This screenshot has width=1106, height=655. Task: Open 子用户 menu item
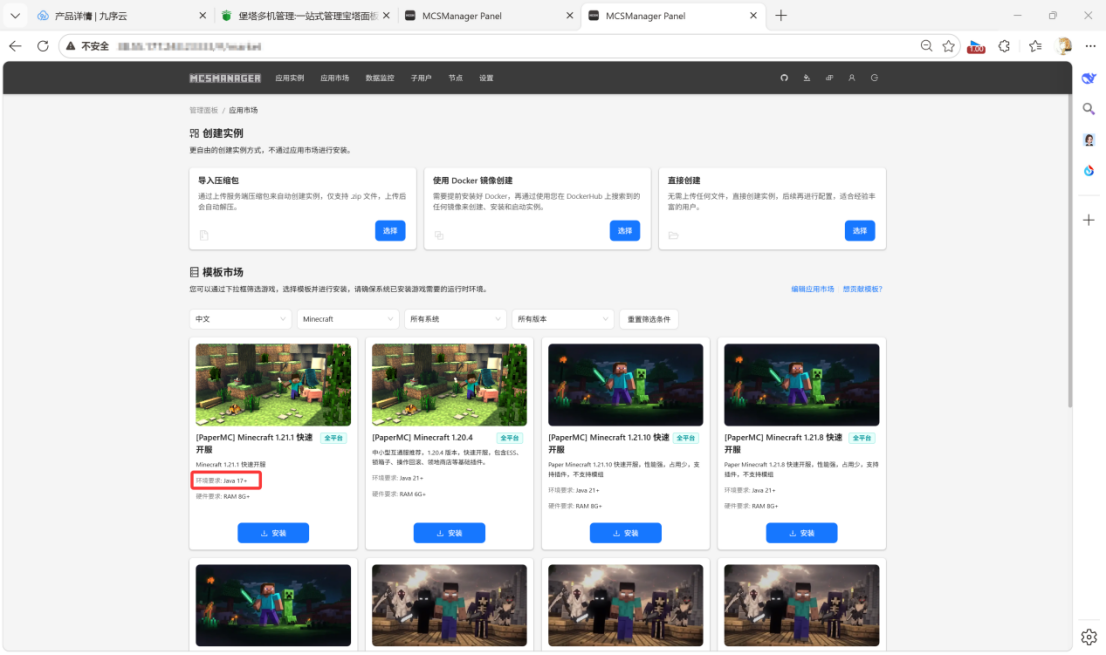click(421, 78)
